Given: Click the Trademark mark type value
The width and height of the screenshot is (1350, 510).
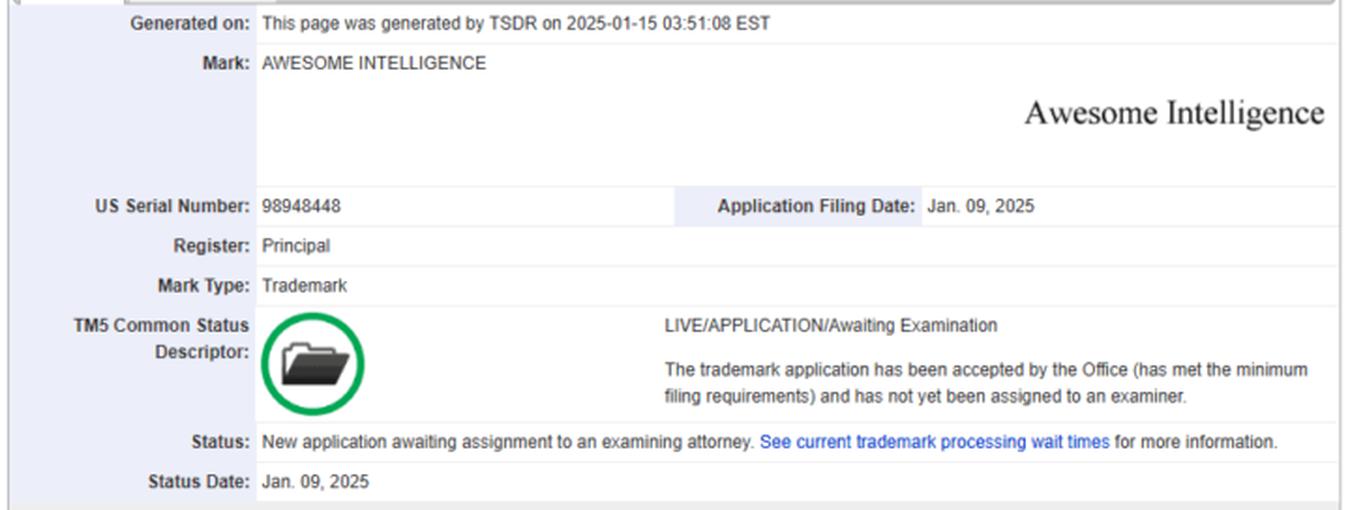Looking at the screenshot, I should [304, 286].
